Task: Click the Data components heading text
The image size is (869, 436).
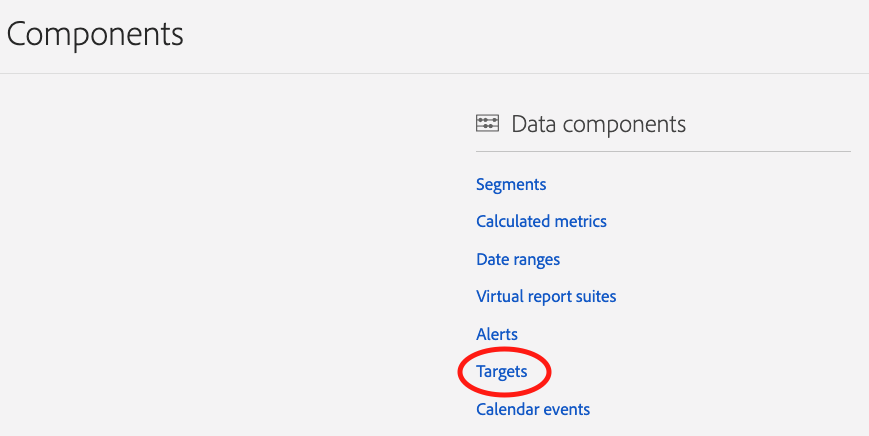Action: point(599,124)
